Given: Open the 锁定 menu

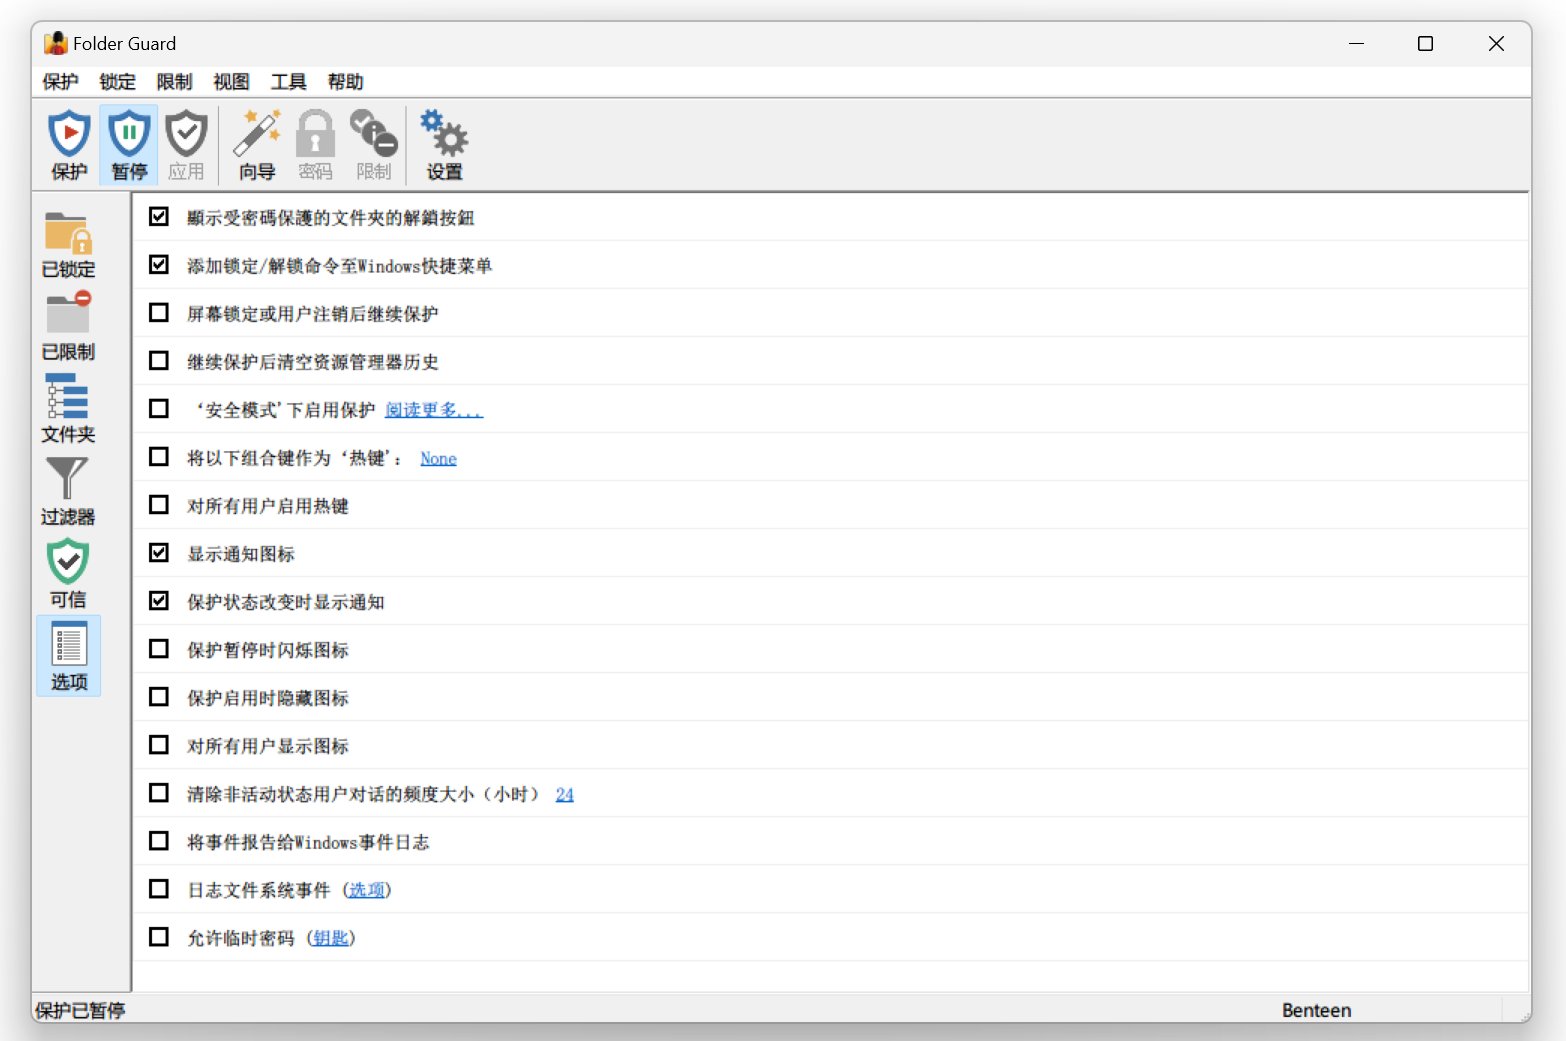Looking at the screenshot, I should [x=117, y=82].
